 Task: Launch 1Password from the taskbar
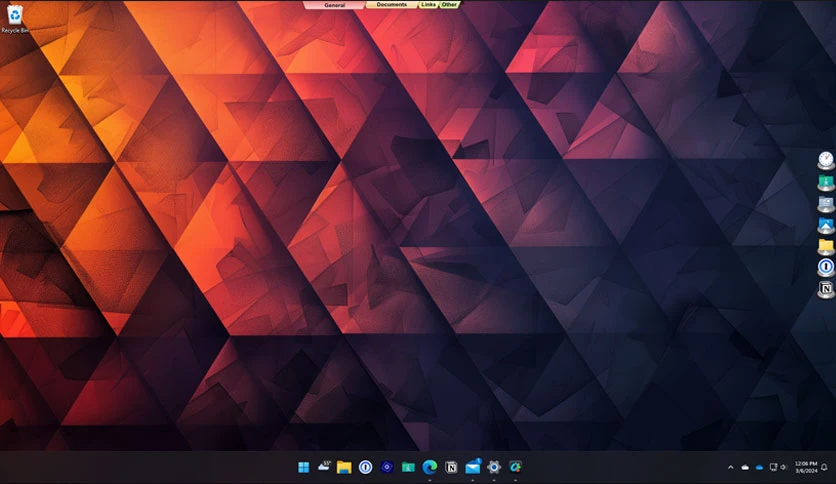click(x=365, y=467)
